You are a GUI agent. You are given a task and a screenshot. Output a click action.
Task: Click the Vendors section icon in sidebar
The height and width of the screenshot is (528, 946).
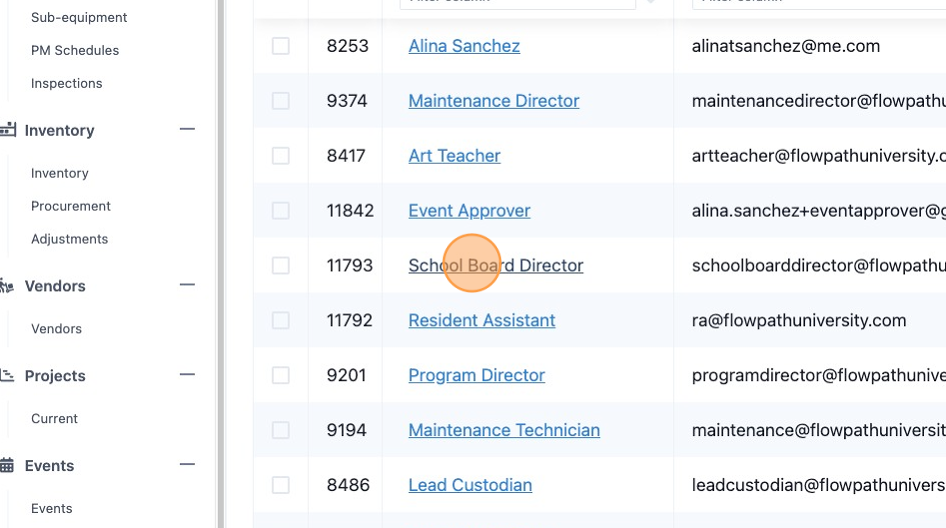pos(6,285)
